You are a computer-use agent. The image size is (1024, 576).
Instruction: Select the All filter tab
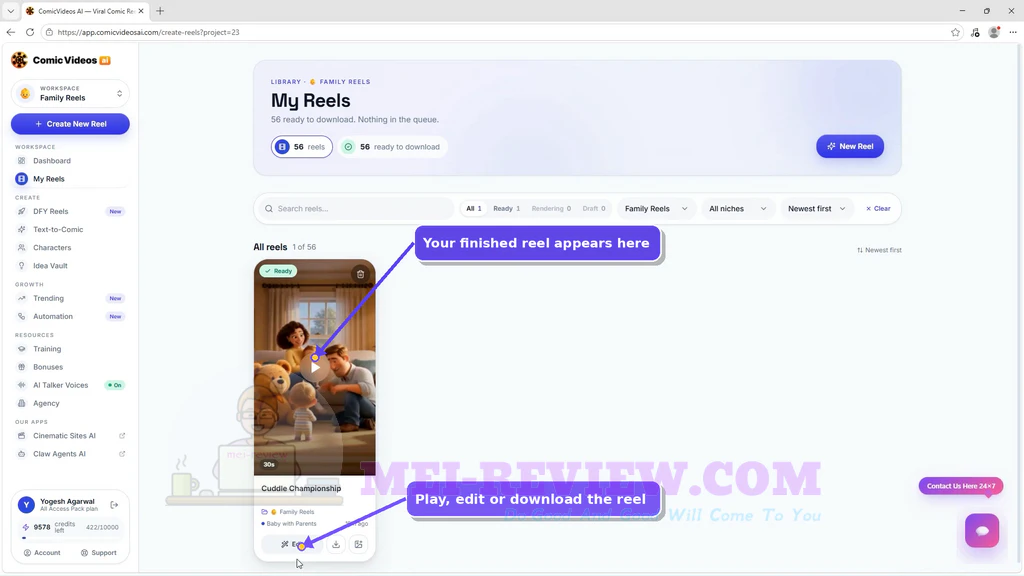click(x=473, y=209)
